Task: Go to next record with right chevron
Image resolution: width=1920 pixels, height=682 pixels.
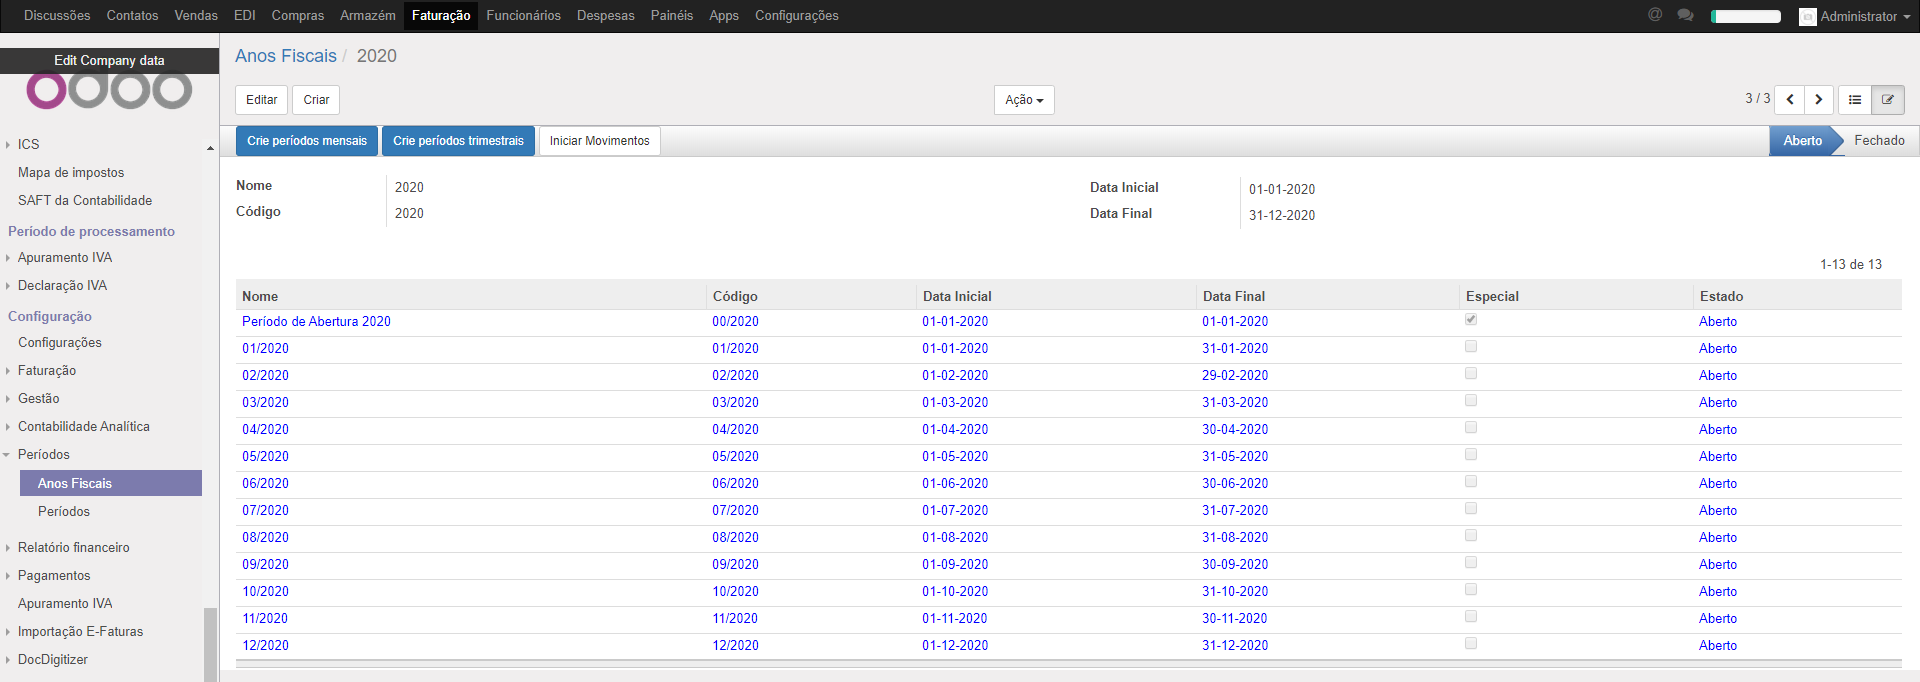Action: [1819, 99]
